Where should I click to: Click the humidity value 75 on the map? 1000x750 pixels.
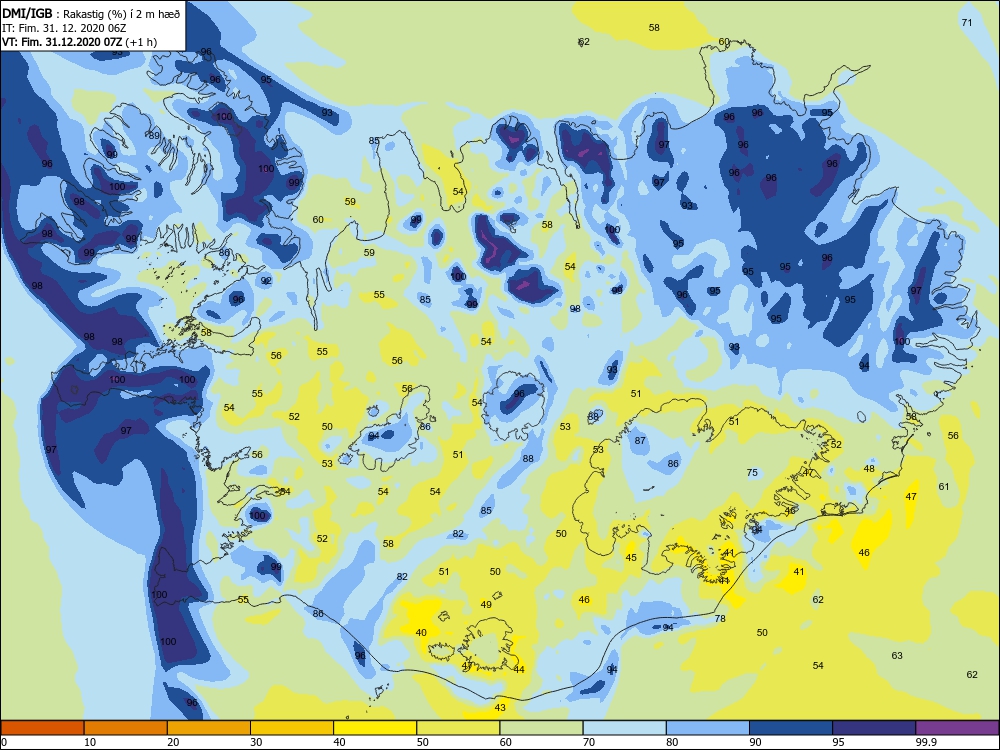753,473
